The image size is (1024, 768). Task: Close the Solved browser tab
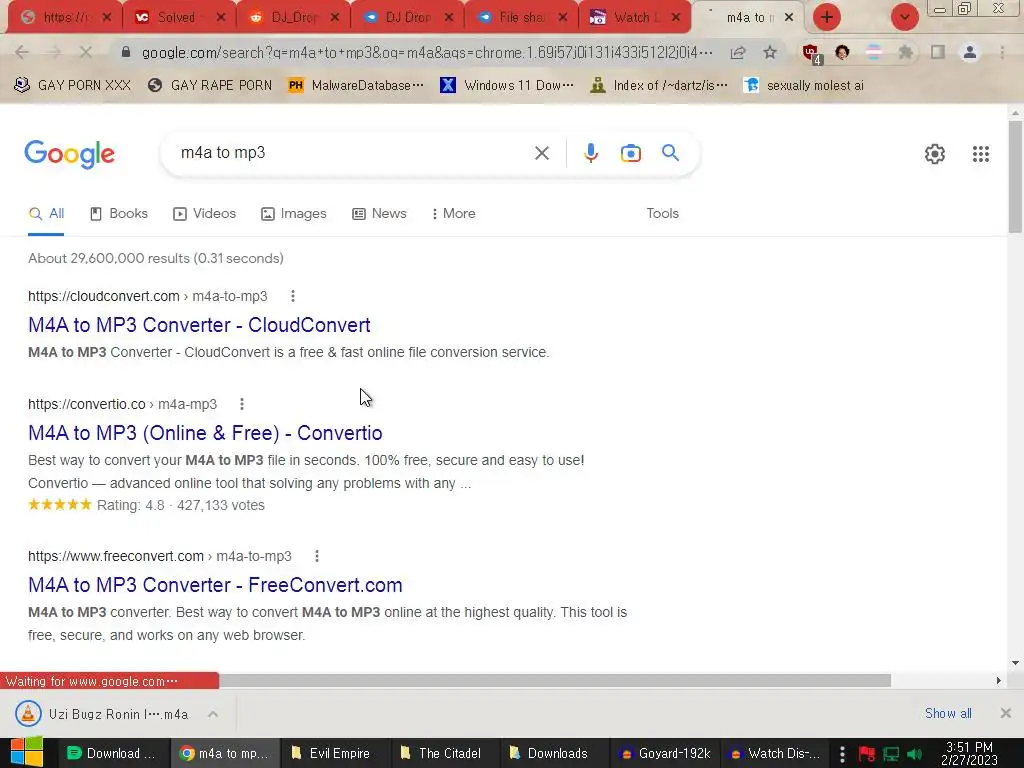[221, 18]
